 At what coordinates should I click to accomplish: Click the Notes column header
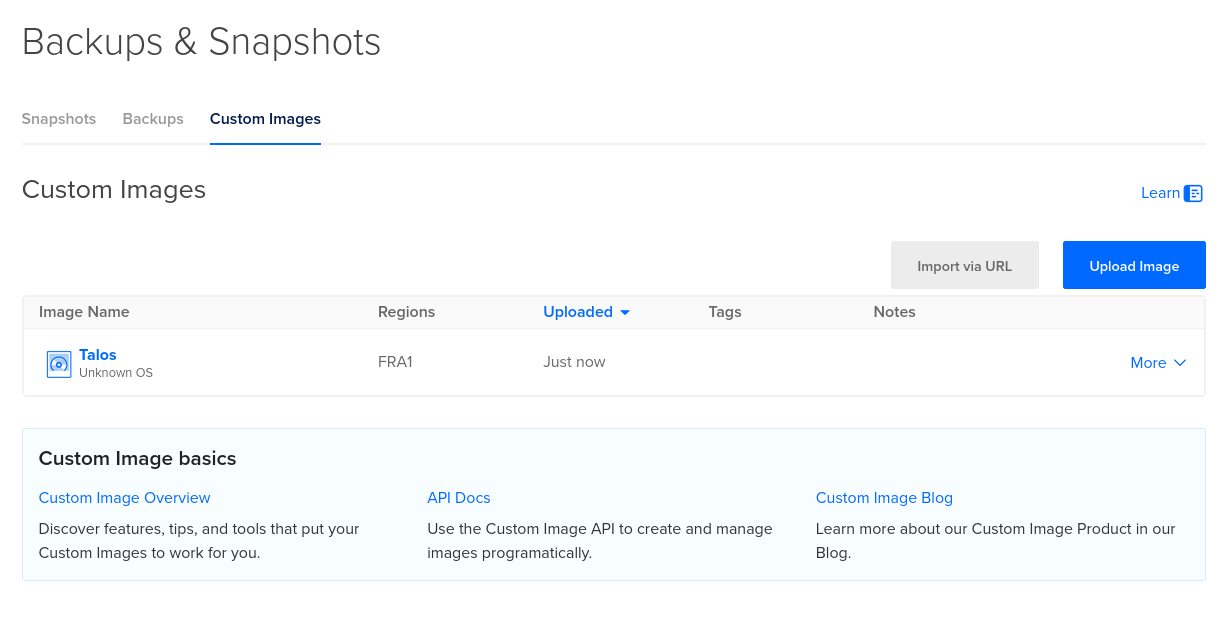coord(894,312)
